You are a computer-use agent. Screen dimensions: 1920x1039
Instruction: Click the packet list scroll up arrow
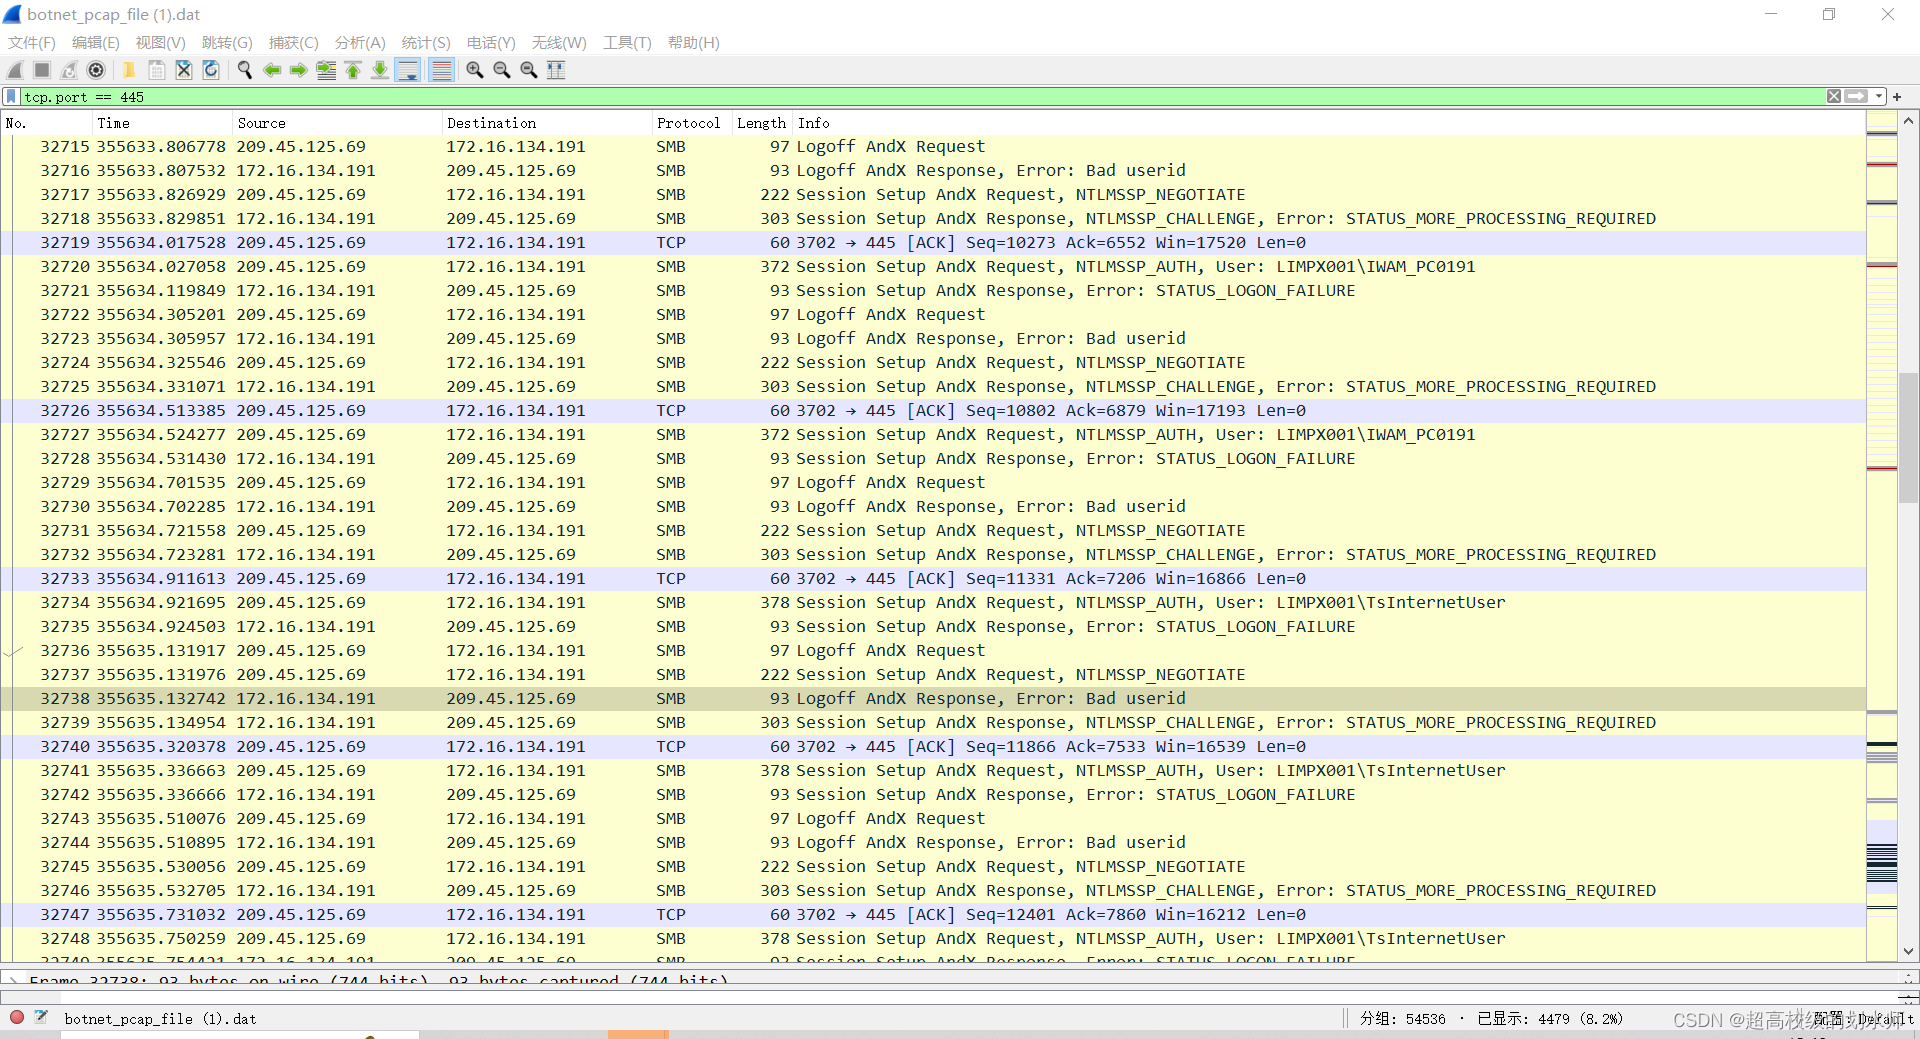(x=1908, y=121)
